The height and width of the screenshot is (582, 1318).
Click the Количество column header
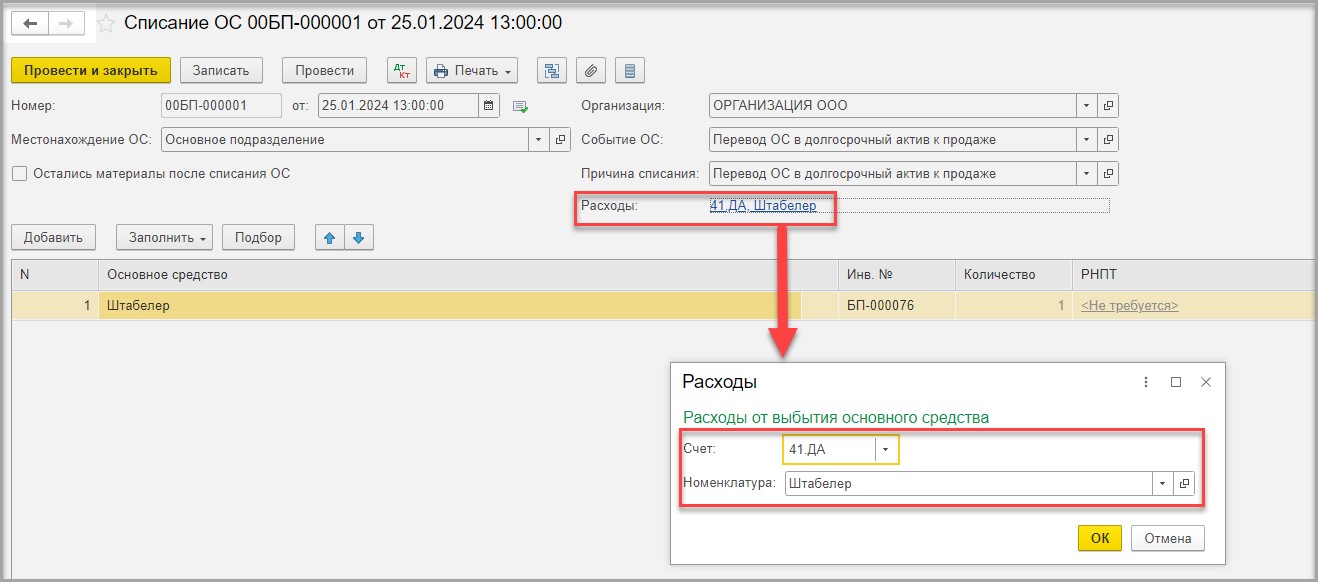tap(1013, 274)
